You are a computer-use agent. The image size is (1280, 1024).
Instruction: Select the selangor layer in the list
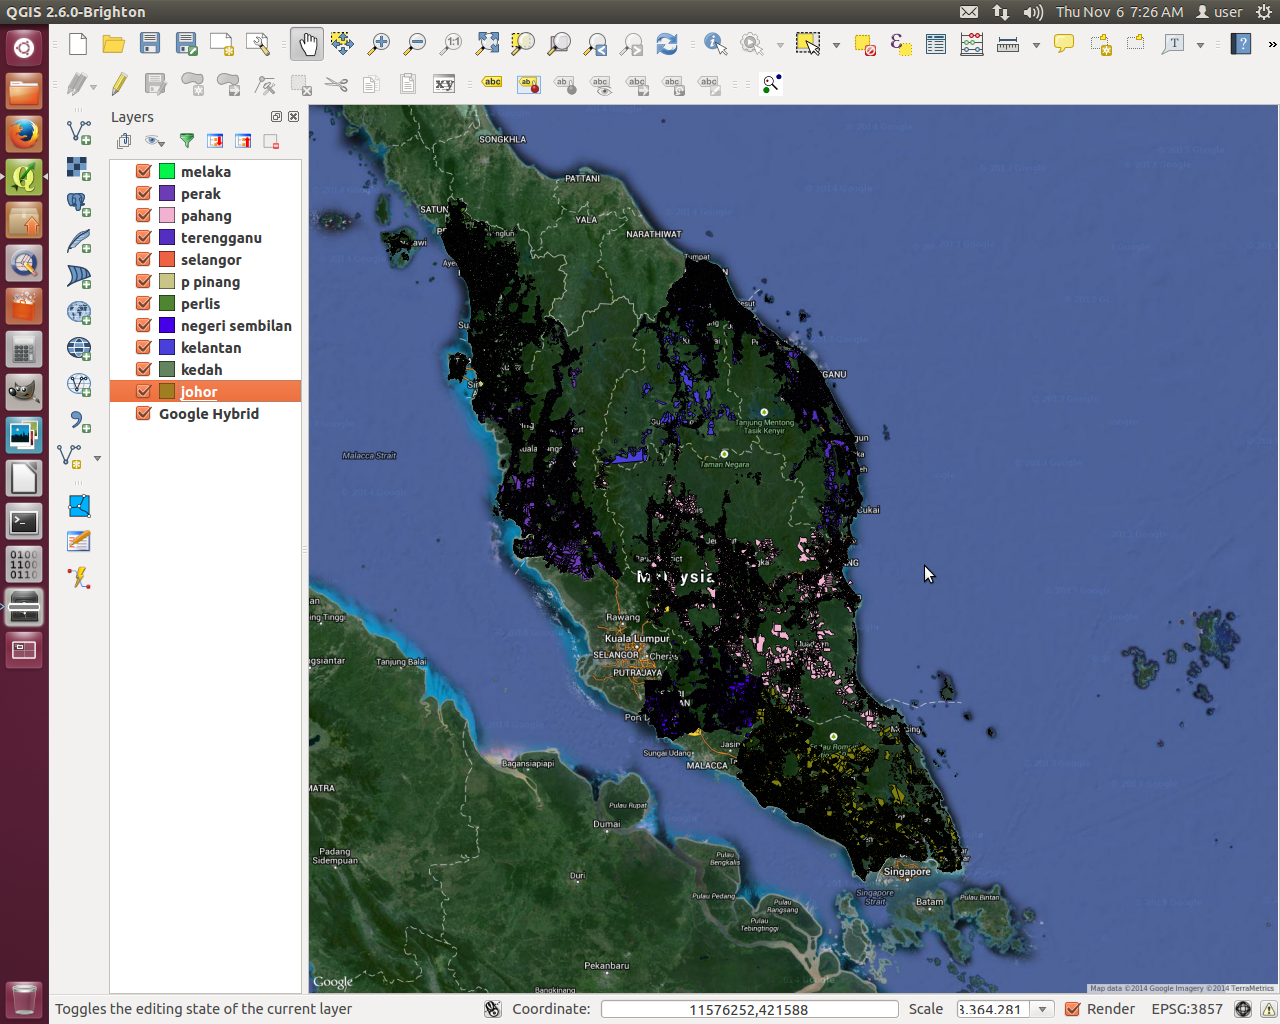coord(211,259)
